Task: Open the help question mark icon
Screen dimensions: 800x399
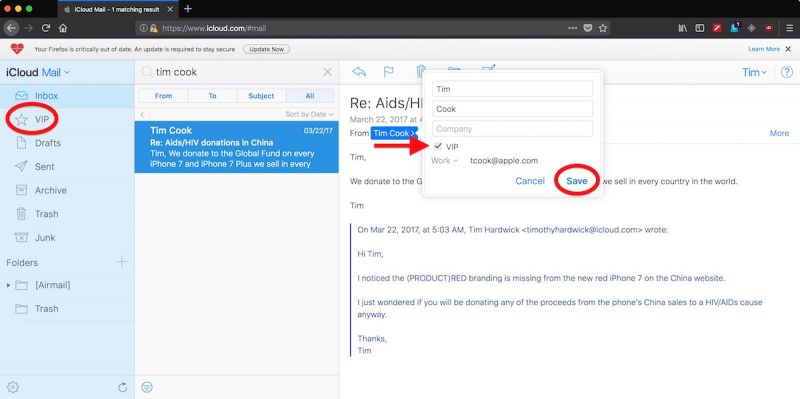Action: point(787,72)
